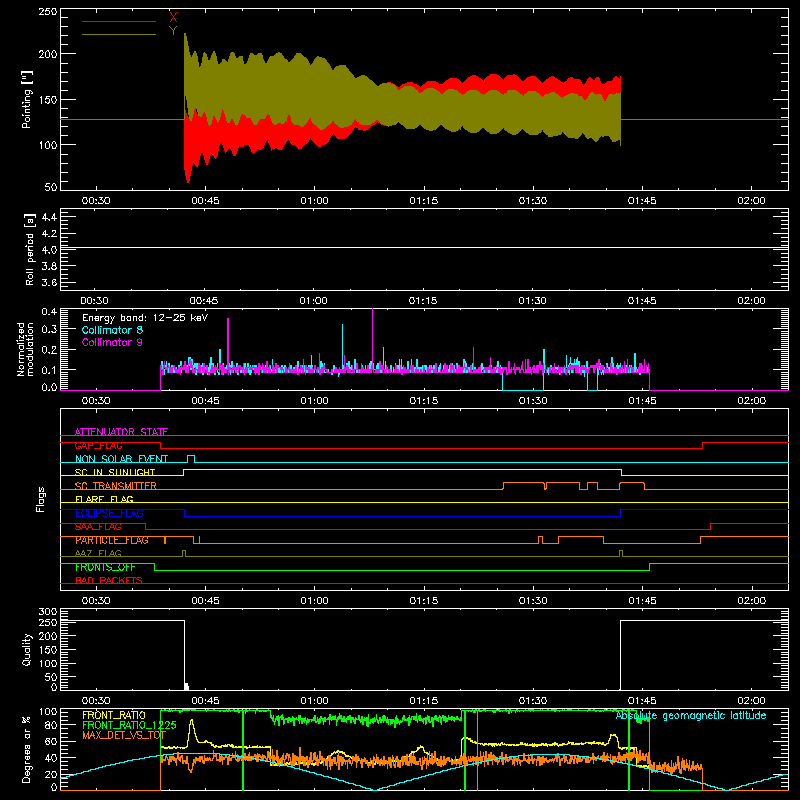
Task: Click the 300 tick on Quality axis
Action: pos(48,611)
